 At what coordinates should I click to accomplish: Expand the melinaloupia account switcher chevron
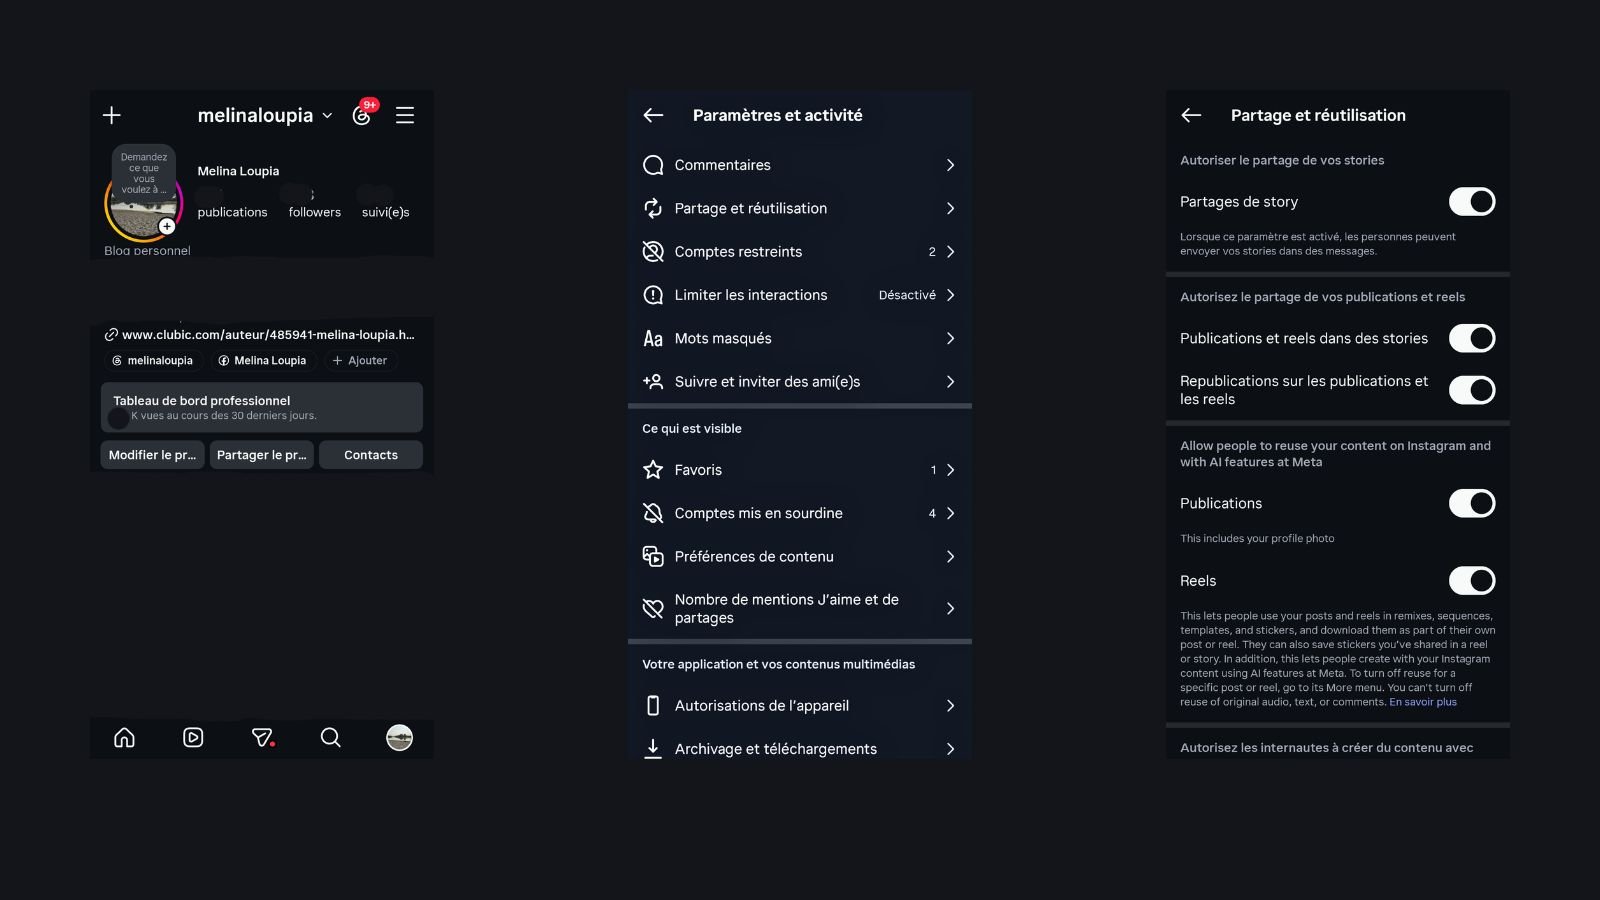(x=327, y=116)
